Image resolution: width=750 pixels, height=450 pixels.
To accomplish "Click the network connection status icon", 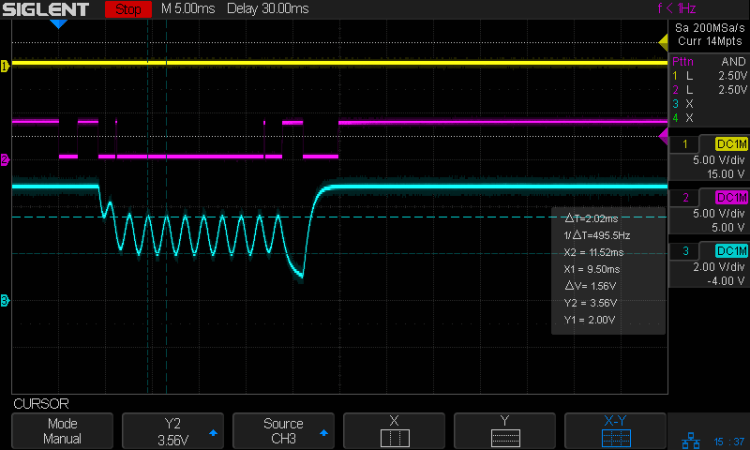I will [x=690, y=440].
